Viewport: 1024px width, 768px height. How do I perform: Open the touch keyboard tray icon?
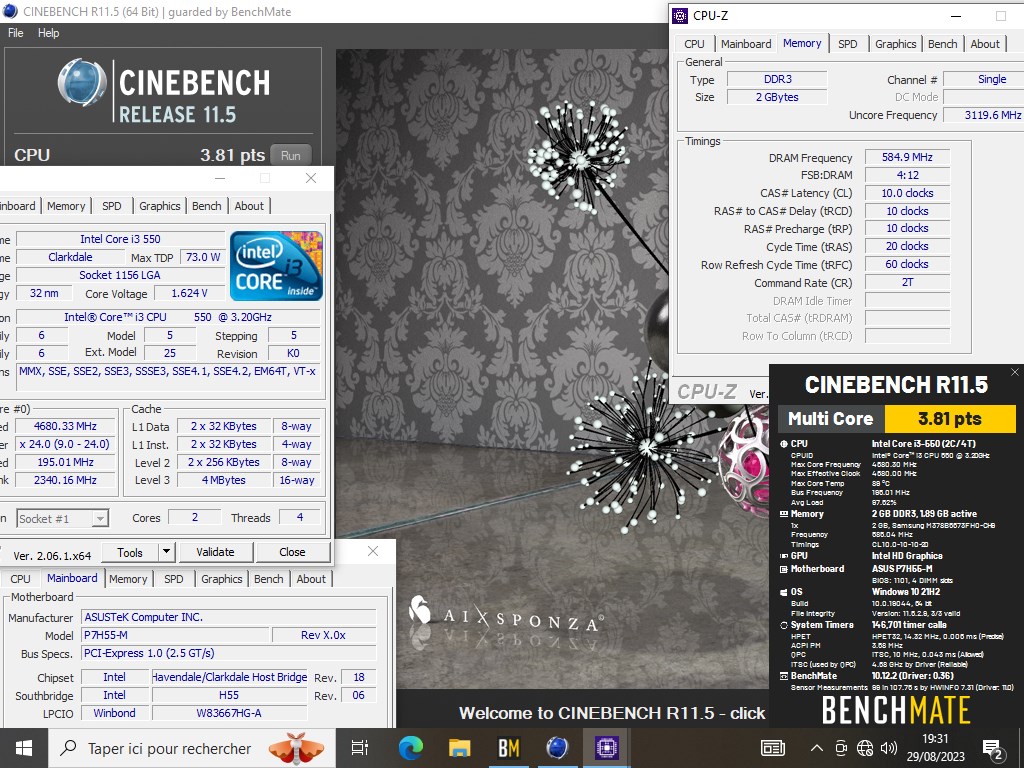773,748
